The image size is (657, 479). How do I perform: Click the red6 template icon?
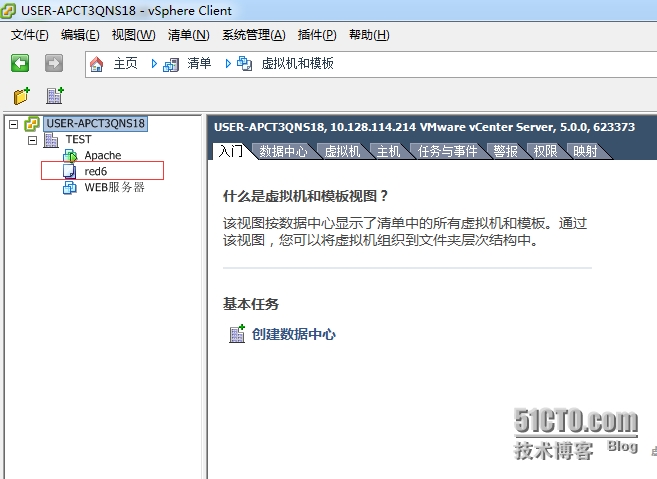(70, 171)
